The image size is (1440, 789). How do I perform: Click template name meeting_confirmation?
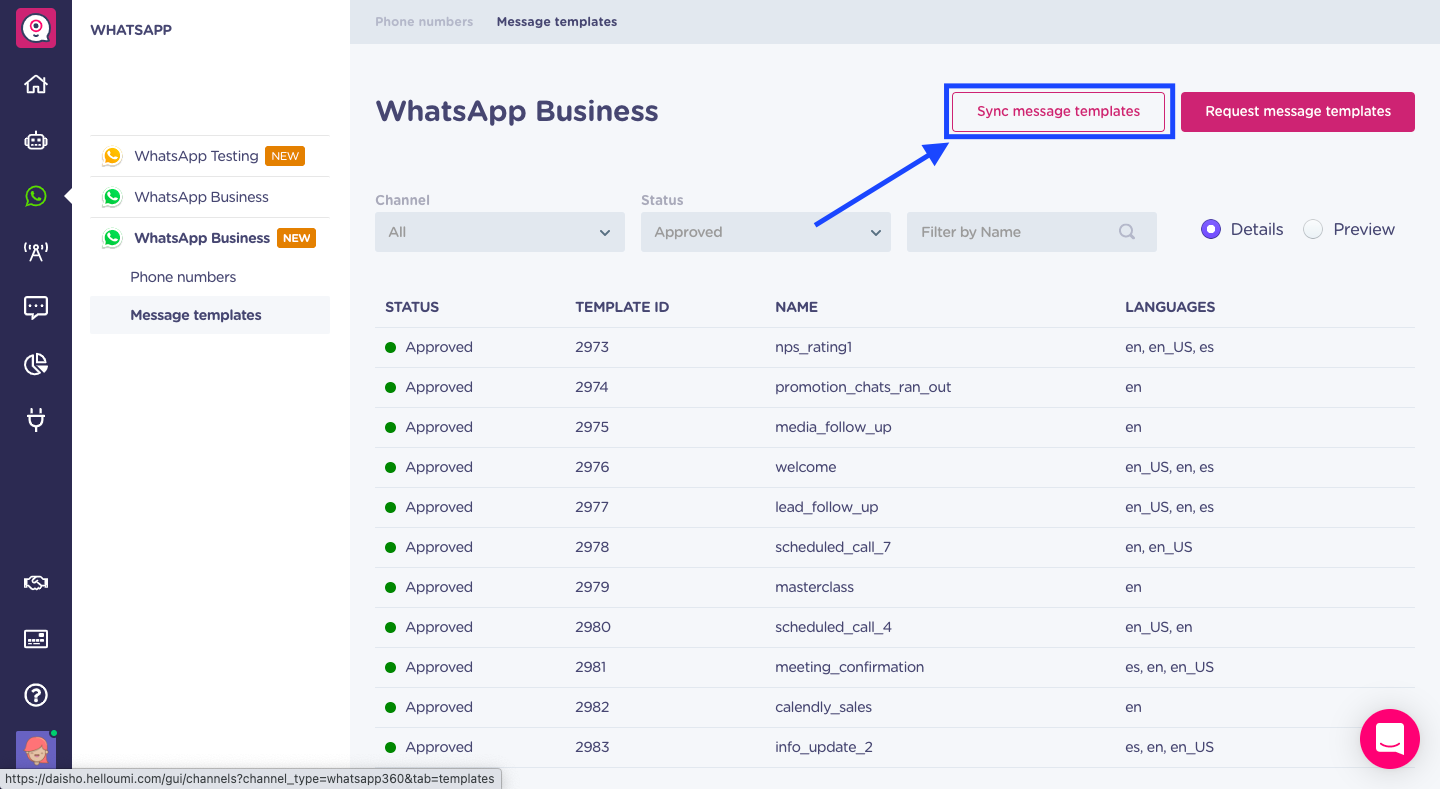pyautogui.click(x=849, y=667)
